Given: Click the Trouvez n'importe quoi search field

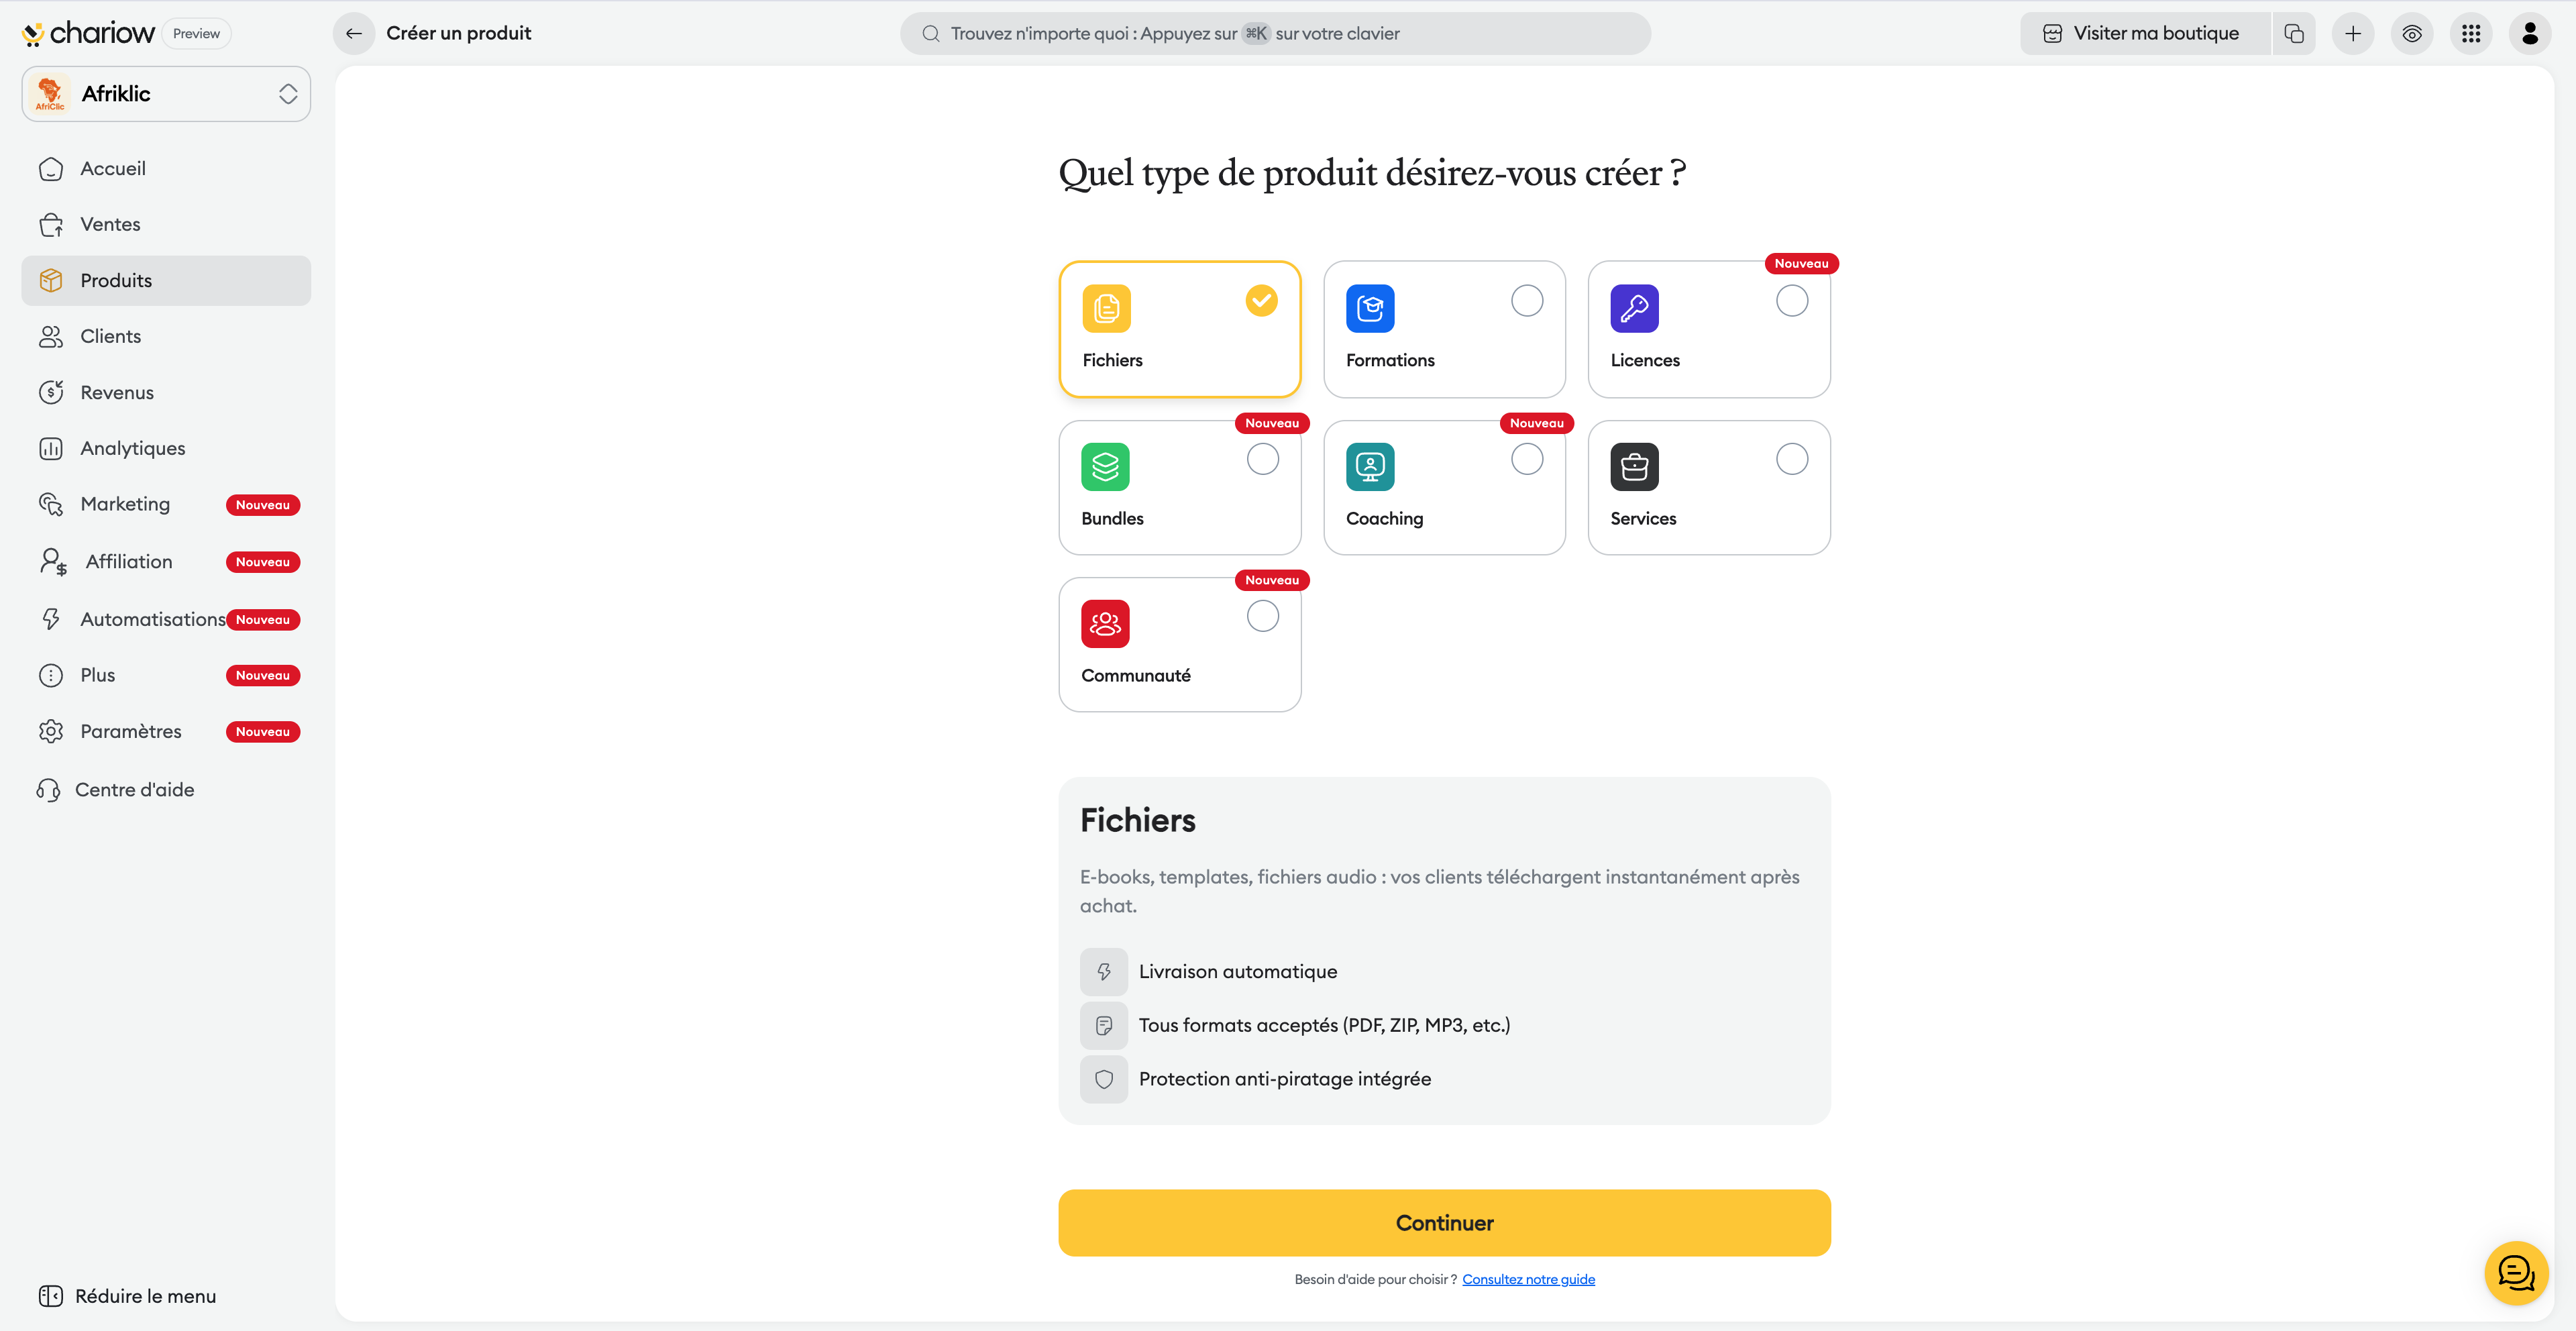Looking at the screenshot, I should 1275,33.
